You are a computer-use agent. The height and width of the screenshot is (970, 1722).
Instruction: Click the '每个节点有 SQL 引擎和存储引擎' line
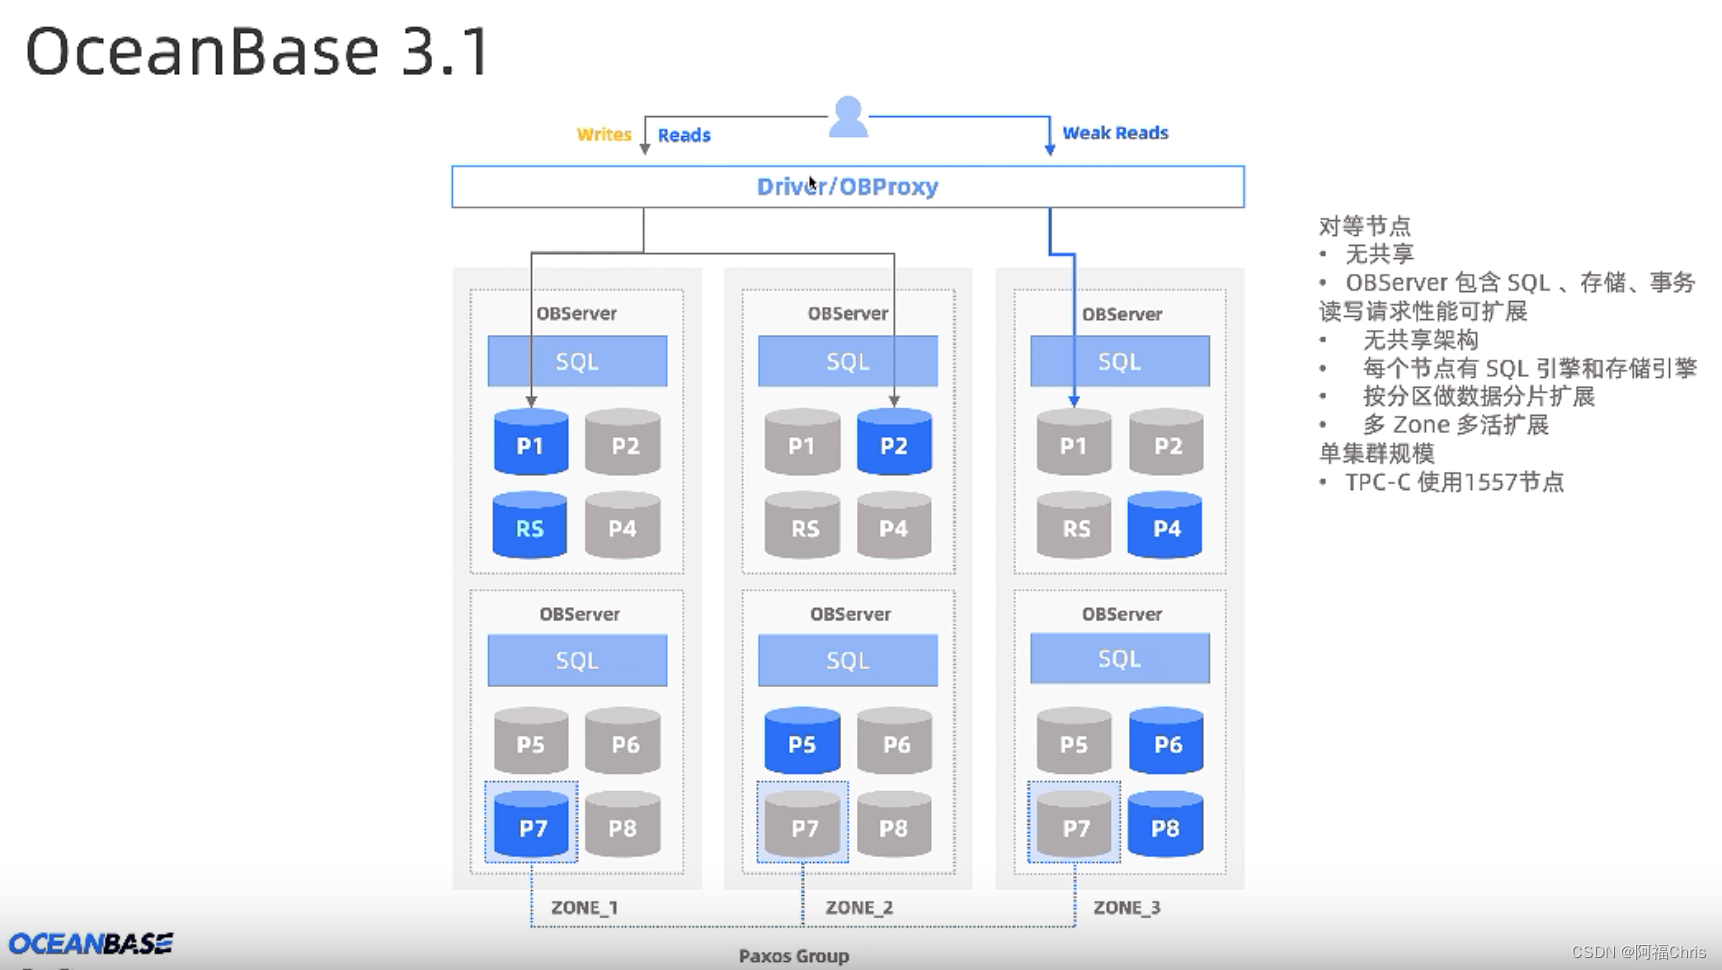point(1530,368)
